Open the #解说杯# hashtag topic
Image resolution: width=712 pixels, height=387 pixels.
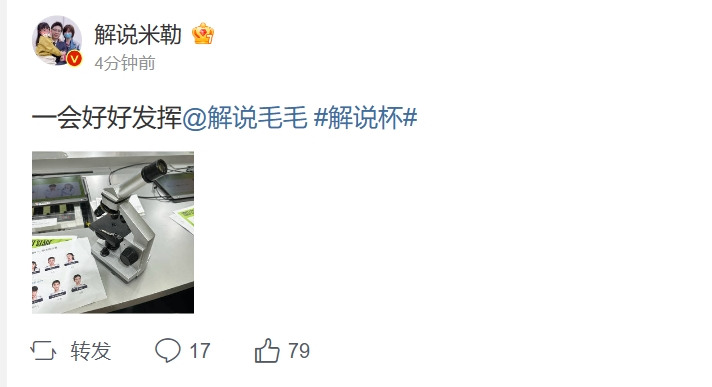(365, 118)
